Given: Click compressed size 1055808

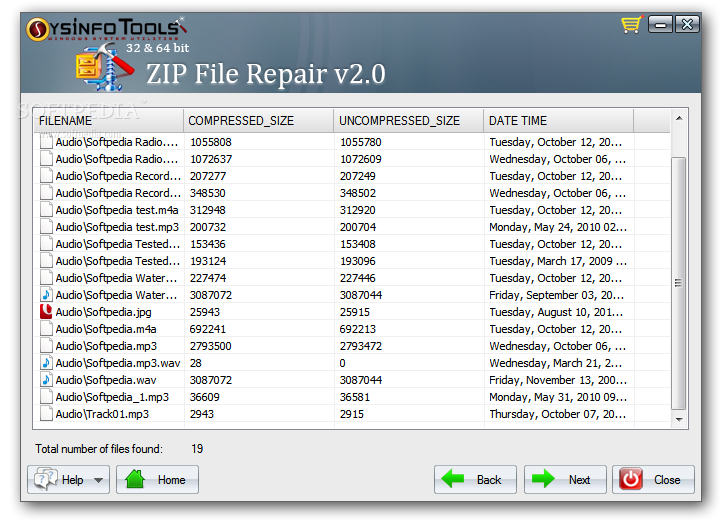Looking at the screenshot, I should (210, 142).
